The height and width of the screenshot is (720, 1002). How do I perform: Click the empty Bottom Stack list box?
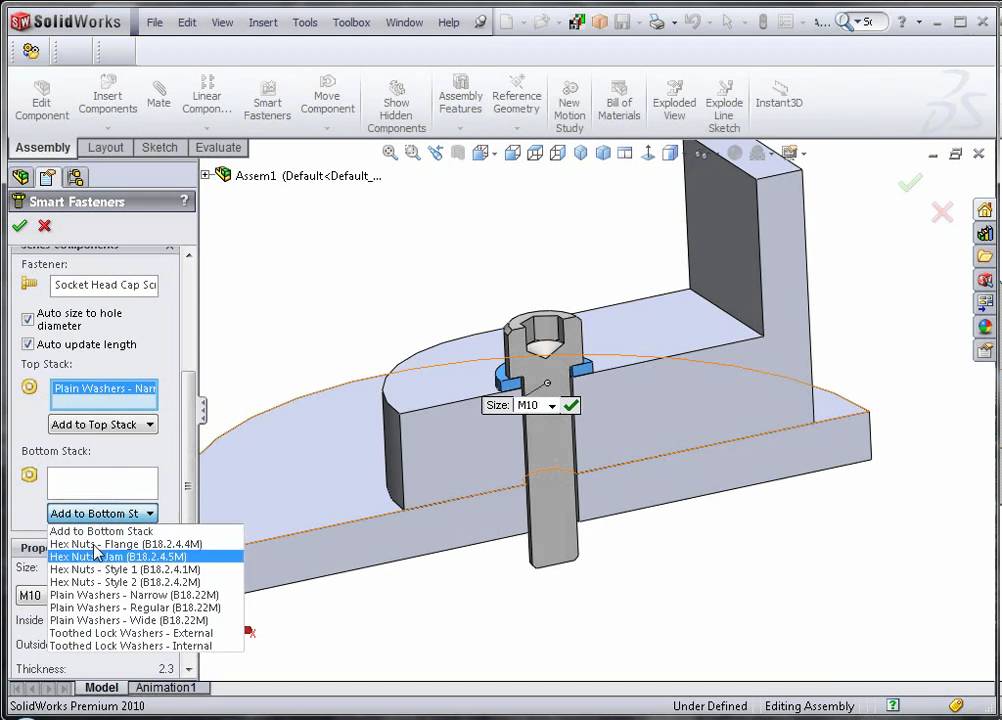103,483
